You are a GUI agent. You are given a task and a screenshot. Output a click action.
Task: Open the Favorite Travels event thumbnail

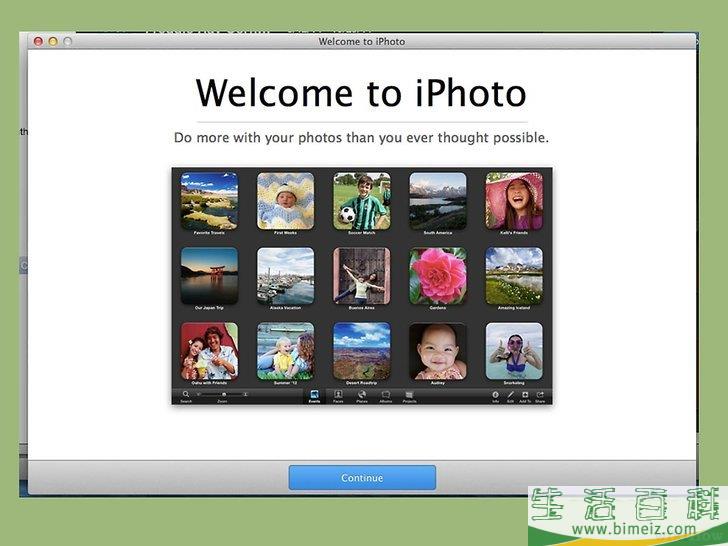pyautogui.click(x=209, y=201)
